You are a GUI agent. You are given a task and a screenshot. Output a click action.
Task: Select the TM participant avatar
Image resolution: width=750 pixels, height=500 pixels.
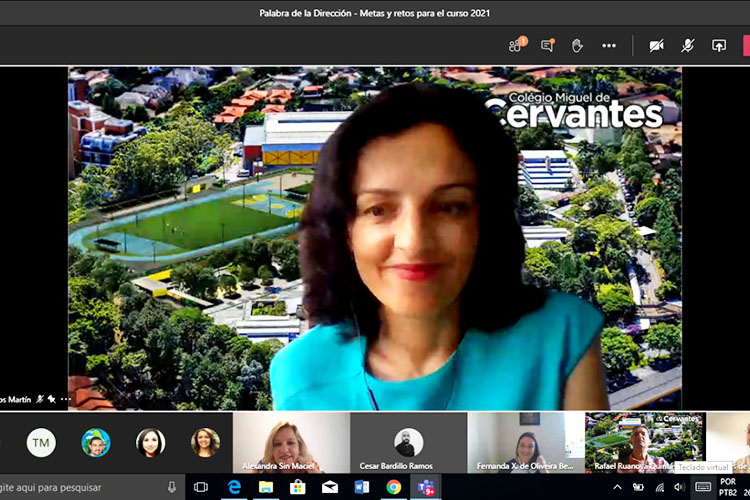pyautogui.click(x=41, y=443)
